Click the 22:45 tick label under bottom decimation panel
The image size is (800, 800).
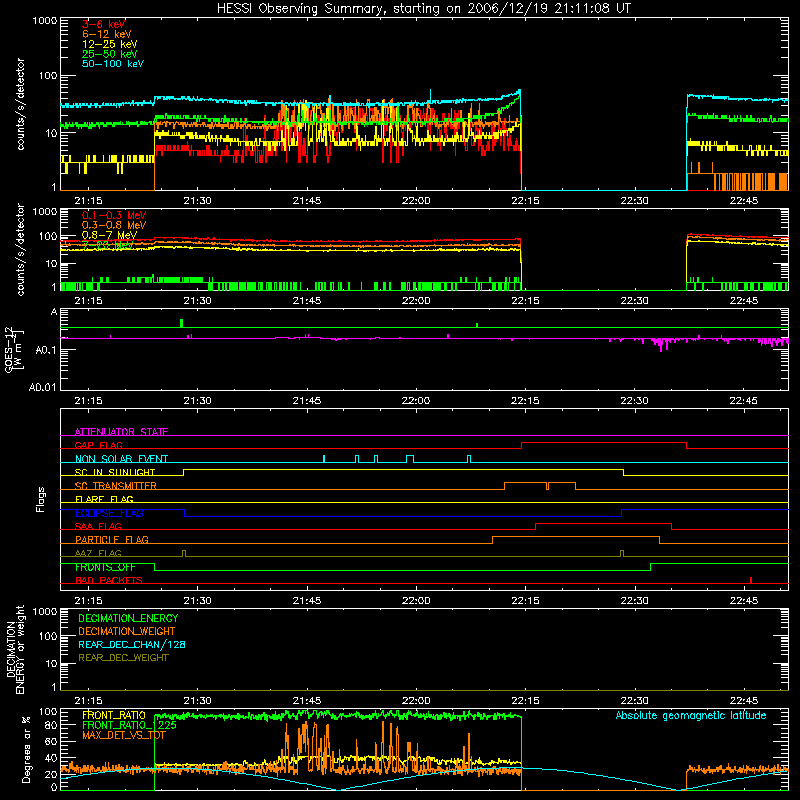click(744, 701)
